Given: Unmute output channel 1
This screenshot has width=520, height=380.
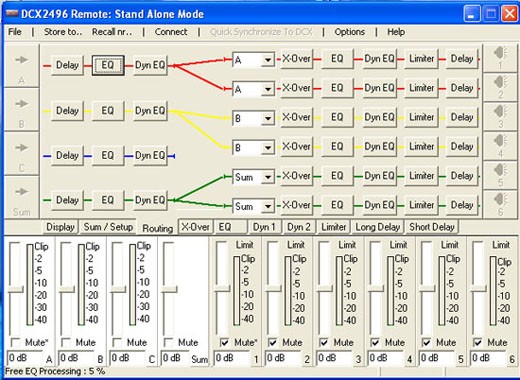Looking at the screenshot, I should coord(225,342).
